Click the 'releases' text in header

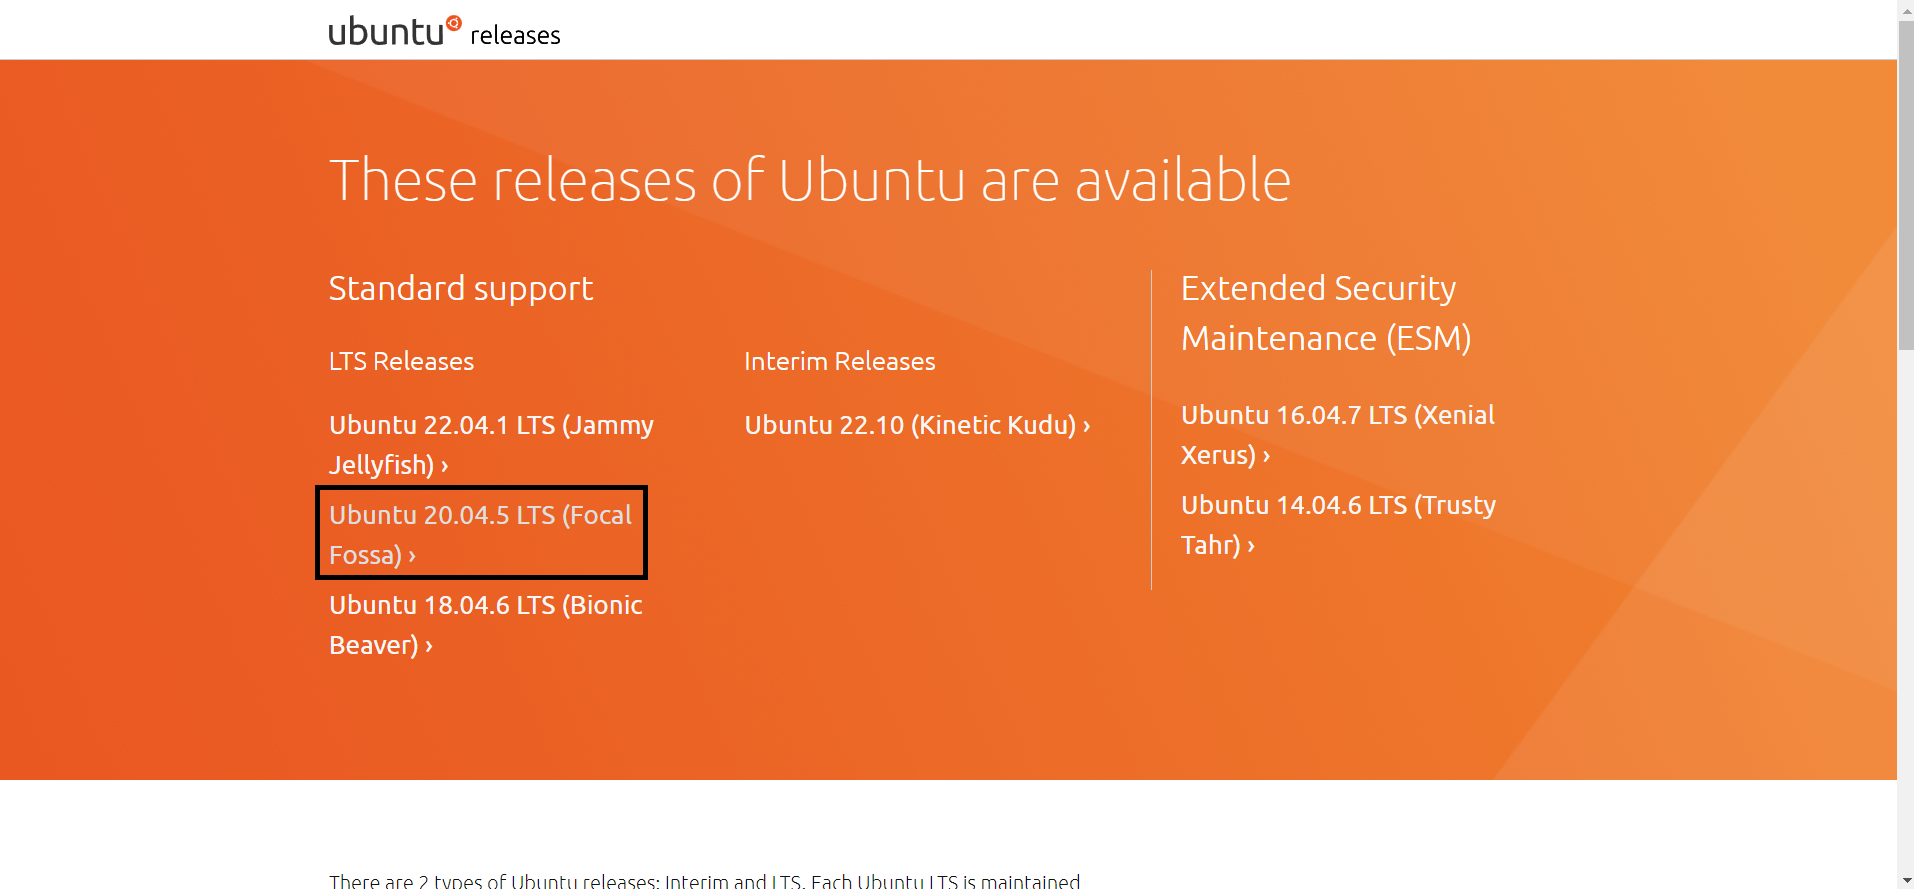coord(515,36)
